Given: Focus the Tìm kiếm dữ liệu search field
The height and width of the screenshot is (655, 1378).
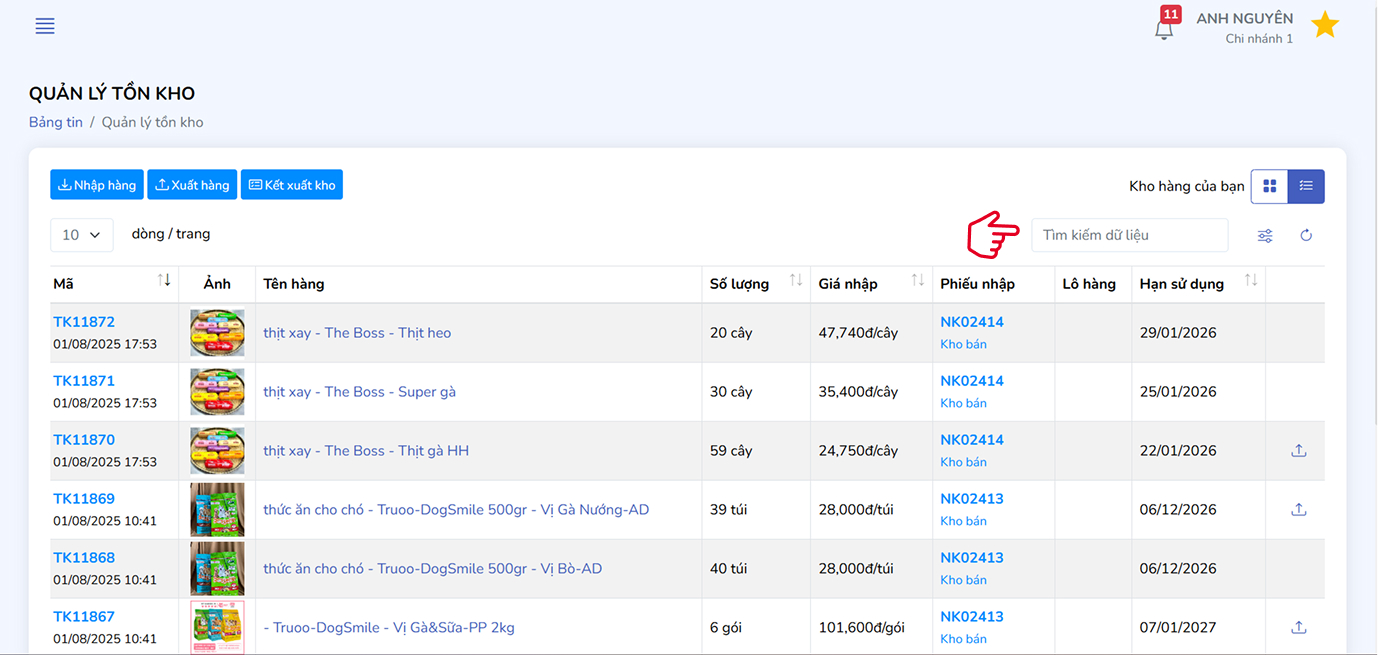Looking at the screenshot, I should [1129, 235].
